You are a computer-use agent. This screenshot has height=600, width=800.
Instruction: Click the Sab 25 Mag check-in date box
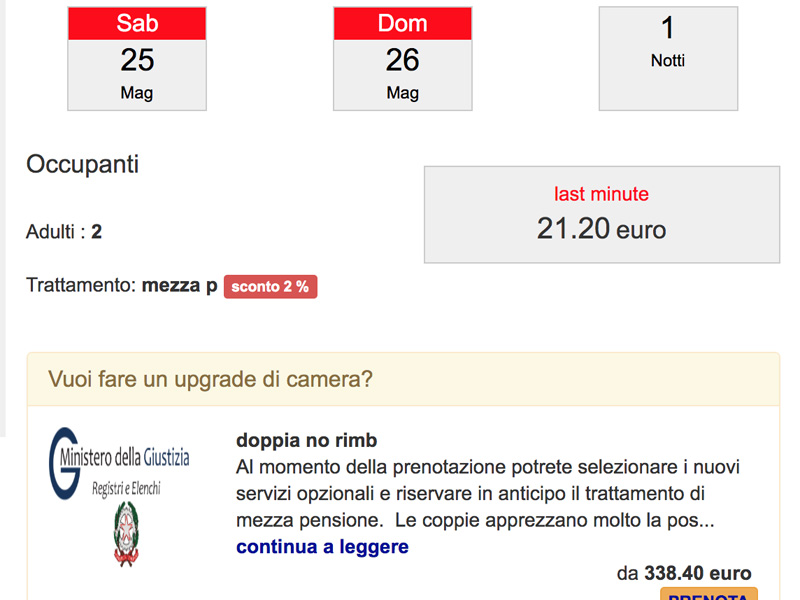[x=137, y=59]
